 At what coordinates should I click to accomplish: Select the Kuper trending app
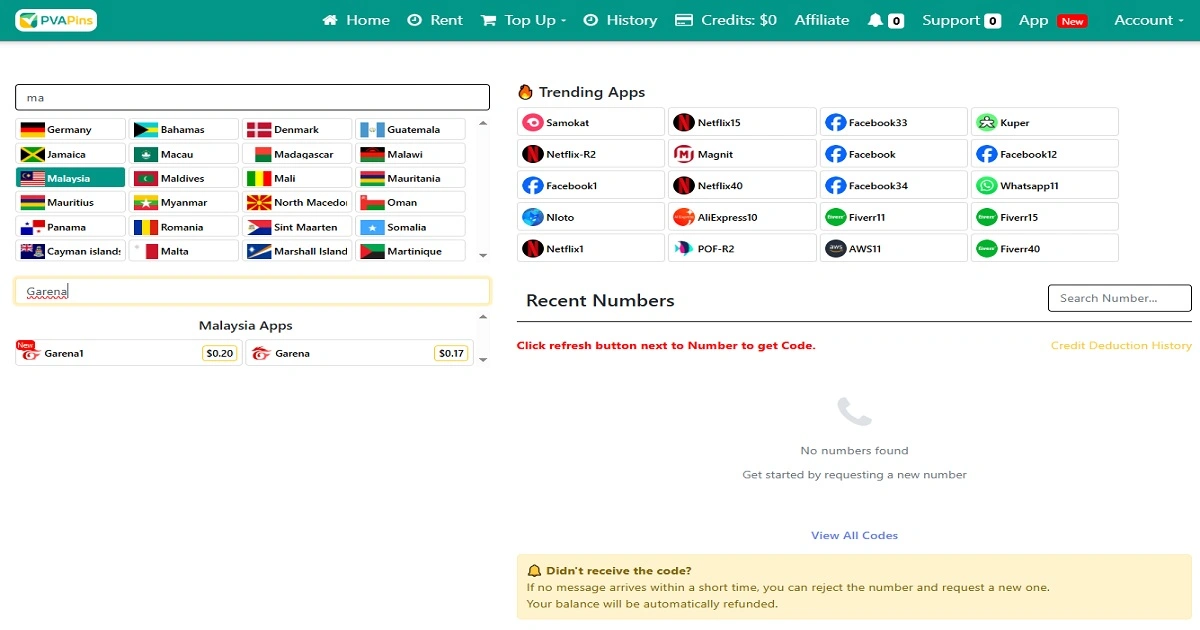[x=1045, y=122]
